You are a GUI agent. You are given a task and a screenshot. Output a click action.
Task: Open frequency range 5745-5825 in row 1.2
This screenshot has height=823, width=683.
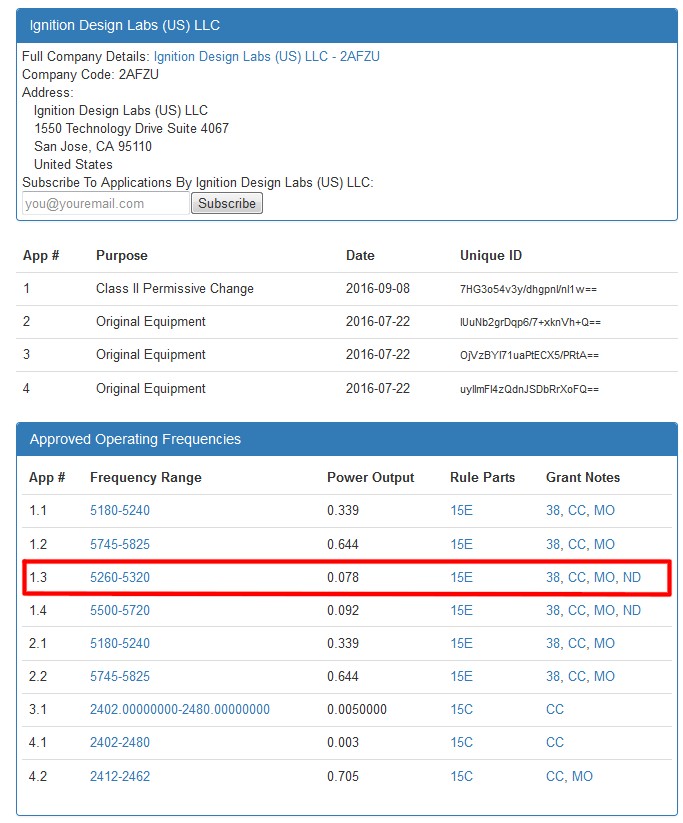coord(120,544)
